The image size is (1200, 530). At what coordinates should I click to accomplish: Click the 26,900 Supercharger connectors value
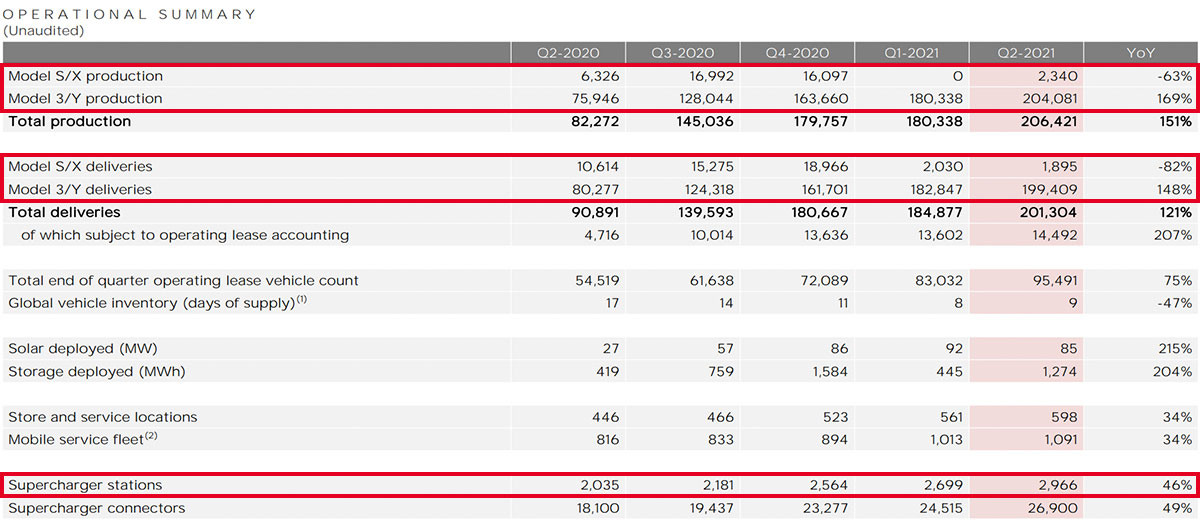tap(1054, 508)
